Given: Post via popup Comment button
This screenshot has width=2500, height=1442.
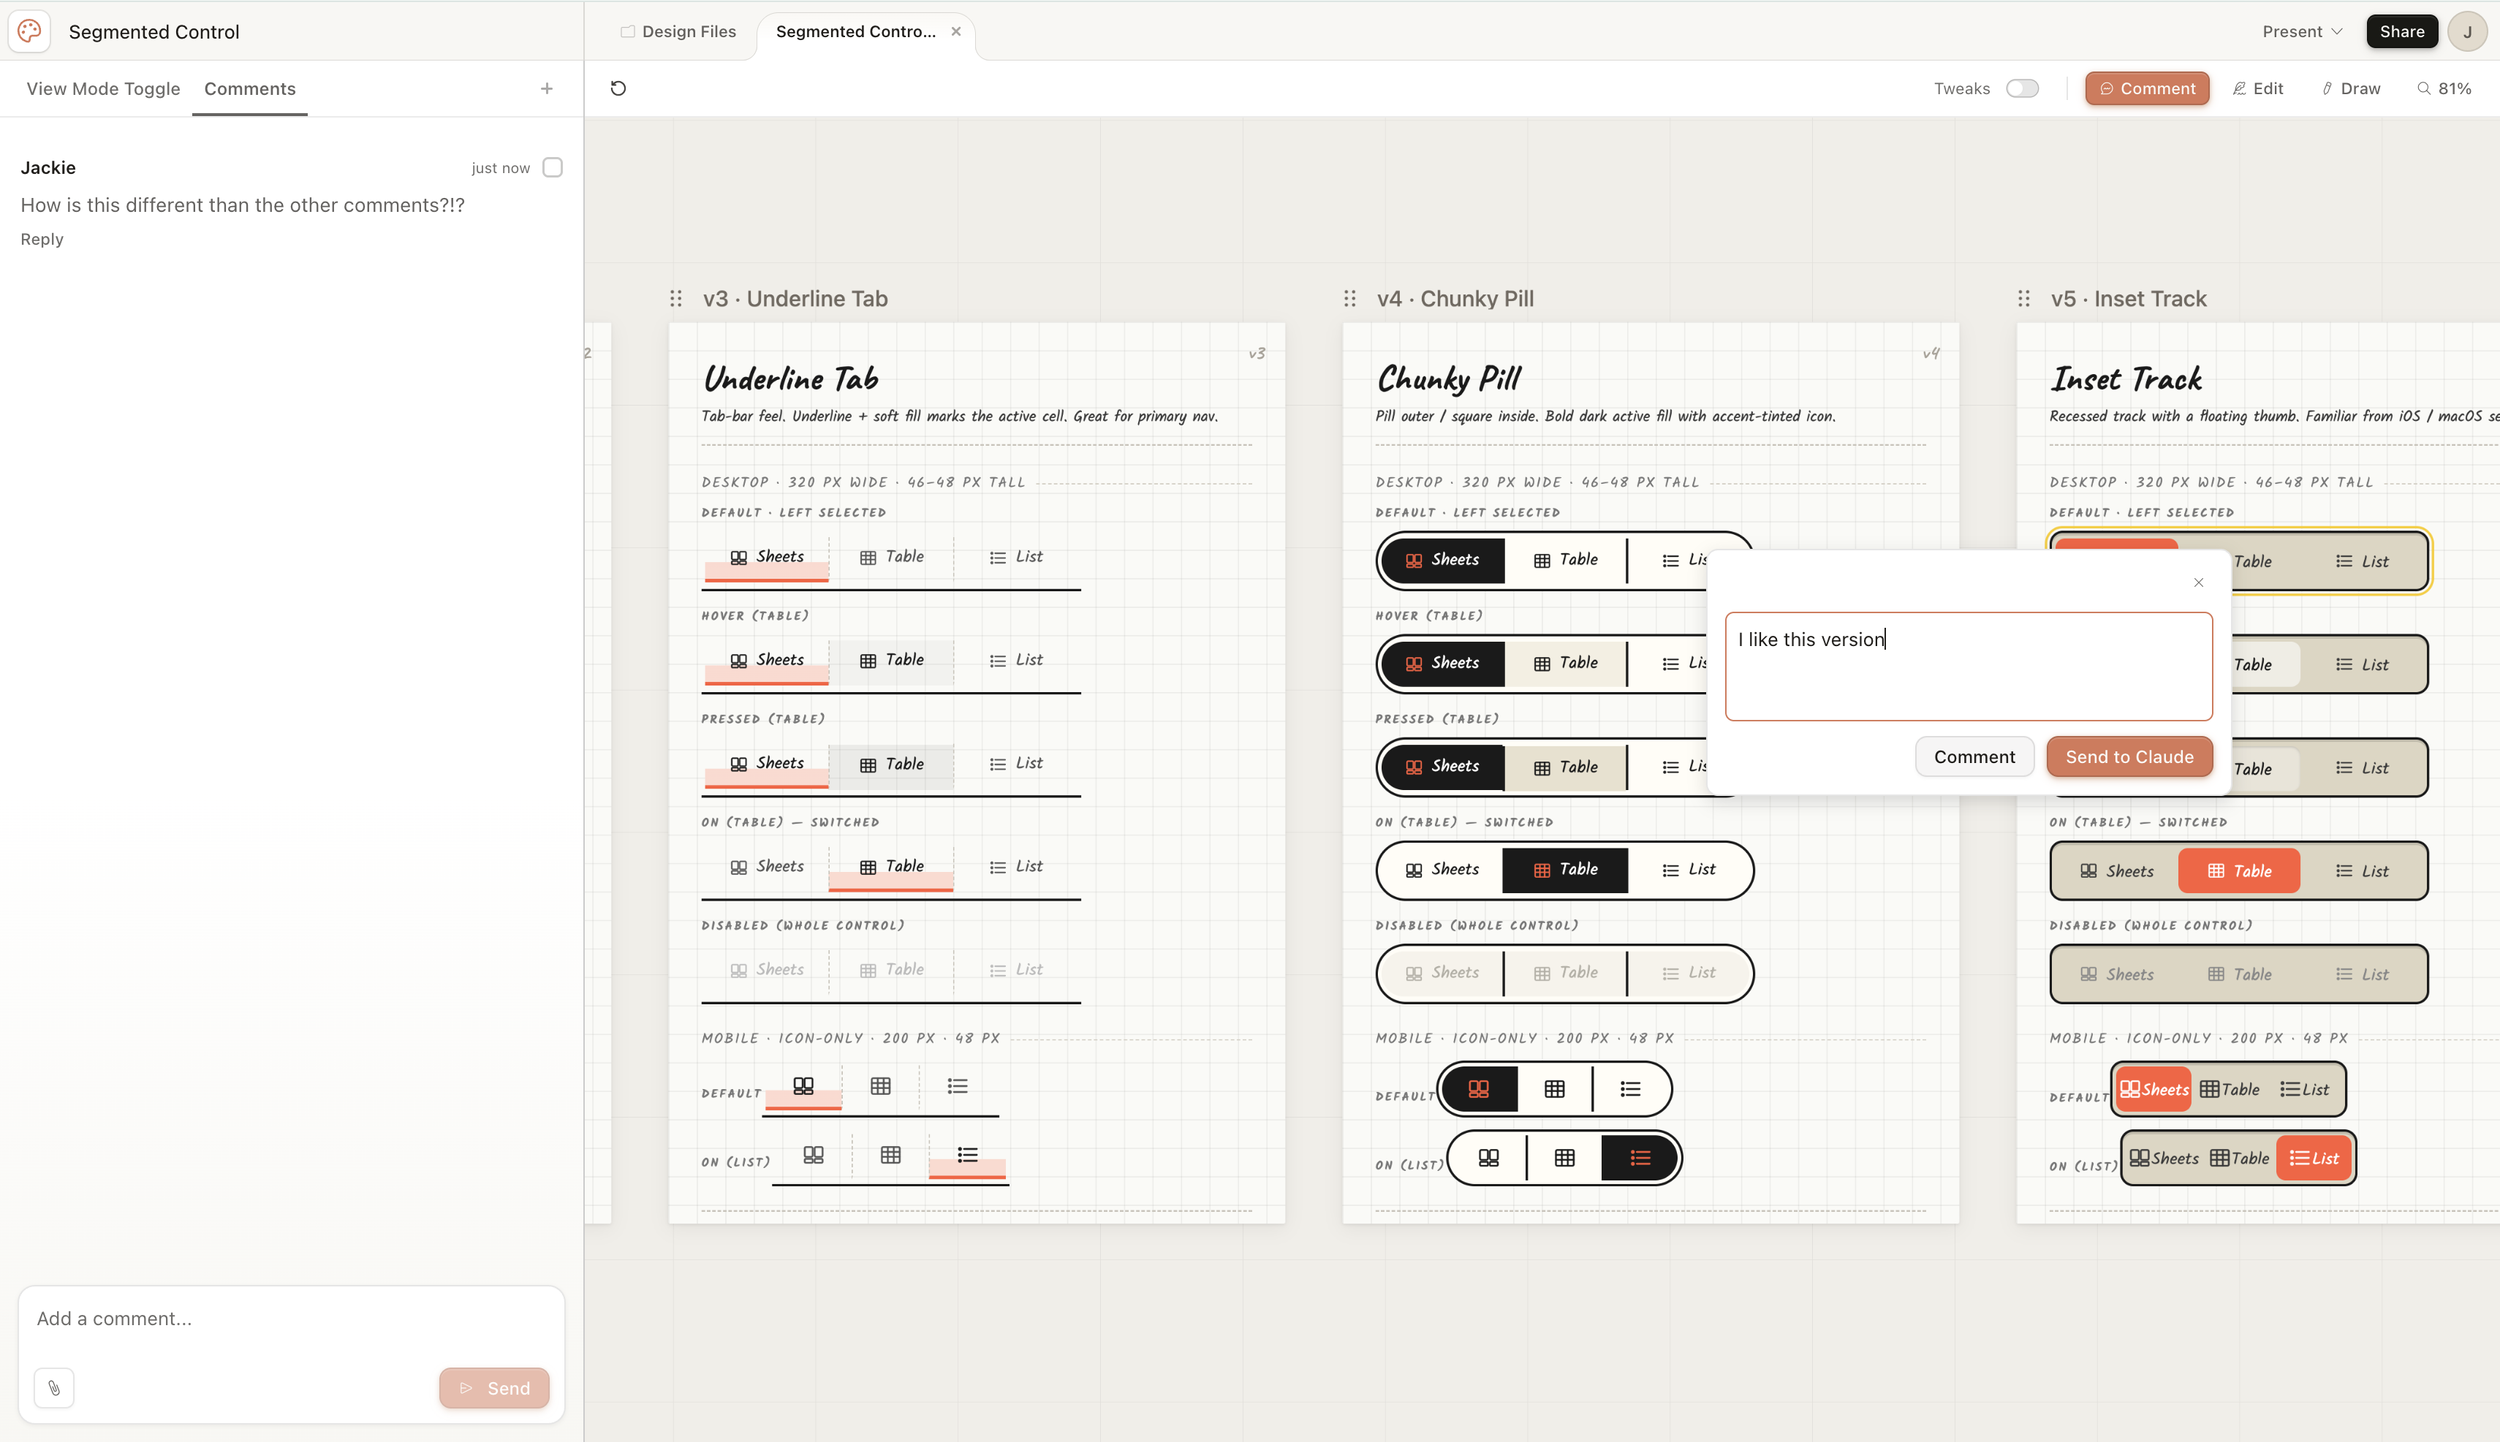Looking at the screenshot, I should tap(1974, 756).
